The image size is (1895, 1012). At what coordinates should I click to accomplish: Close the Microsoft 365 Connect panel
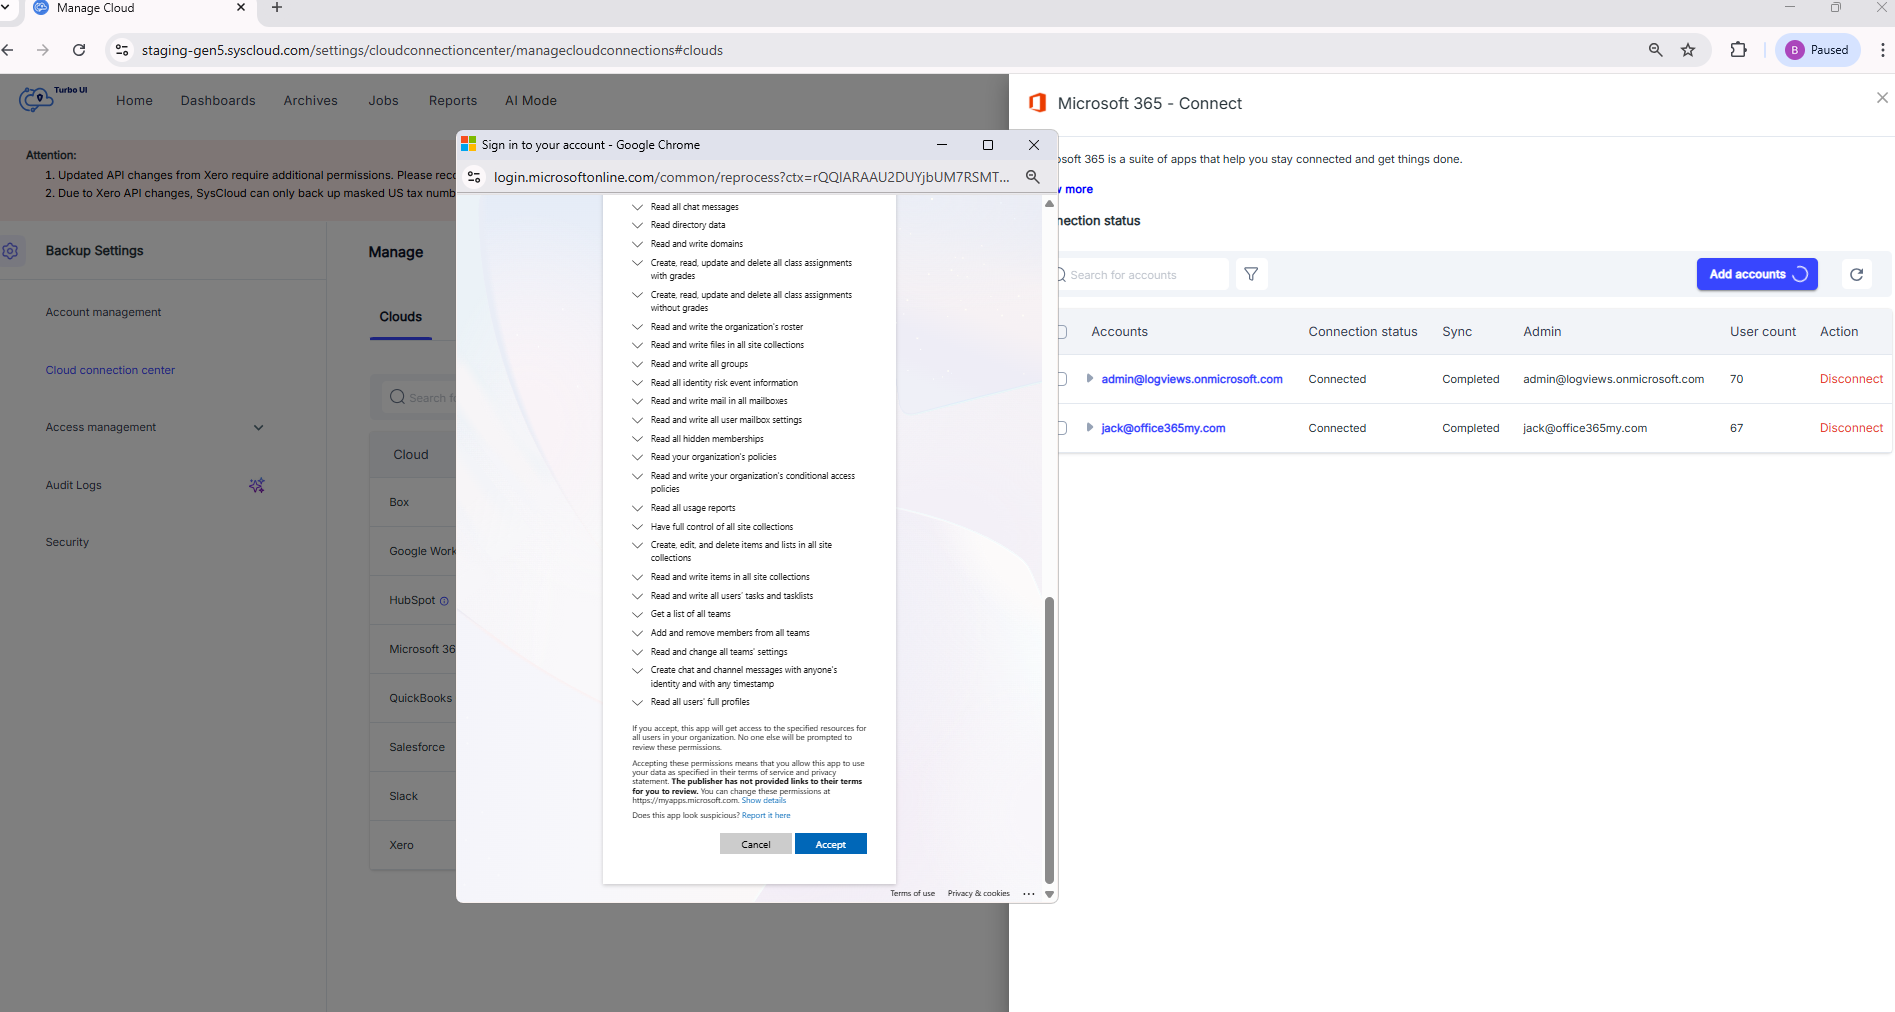[x=1882, y=98]
